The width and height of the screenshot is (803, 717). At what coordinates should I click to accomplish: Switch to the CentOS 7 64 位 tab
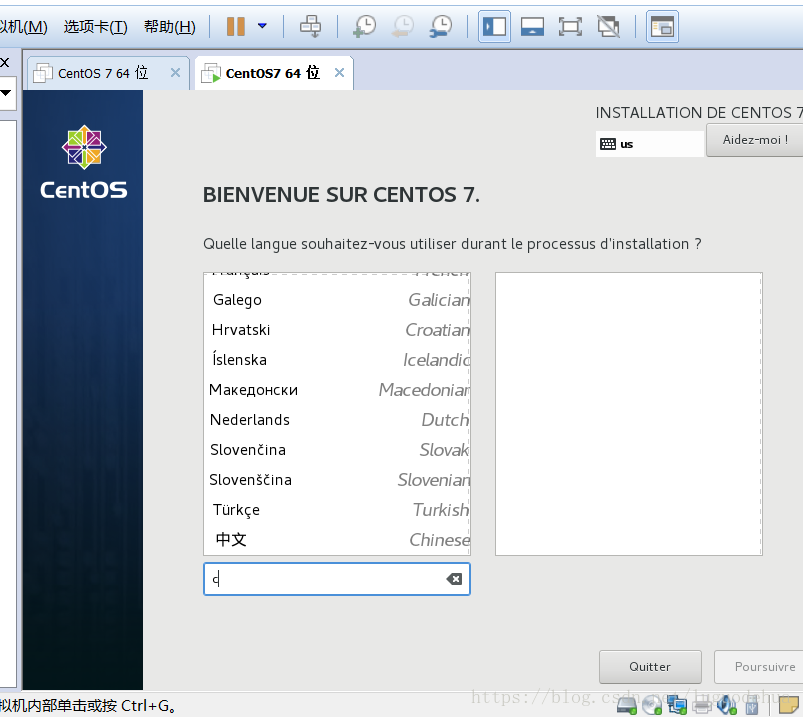[x=102, y=73]
